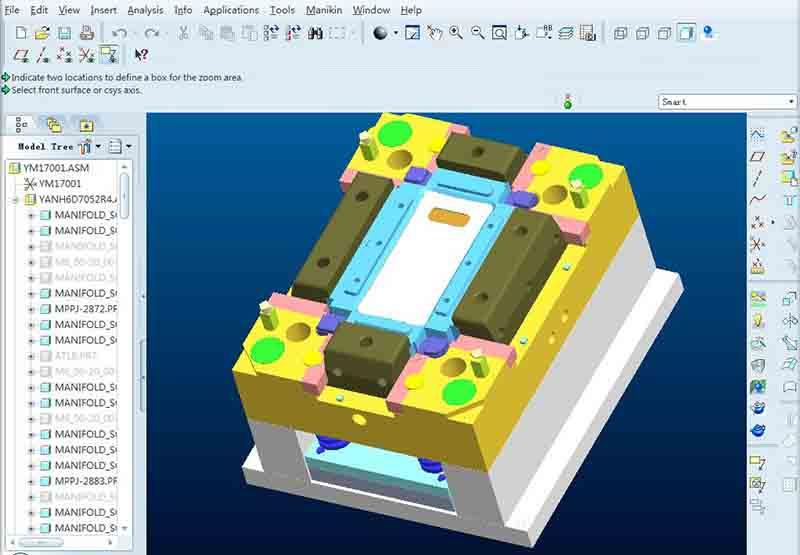
Task: Click the Save icon in toolbar
Action: (x=64, y=33)
